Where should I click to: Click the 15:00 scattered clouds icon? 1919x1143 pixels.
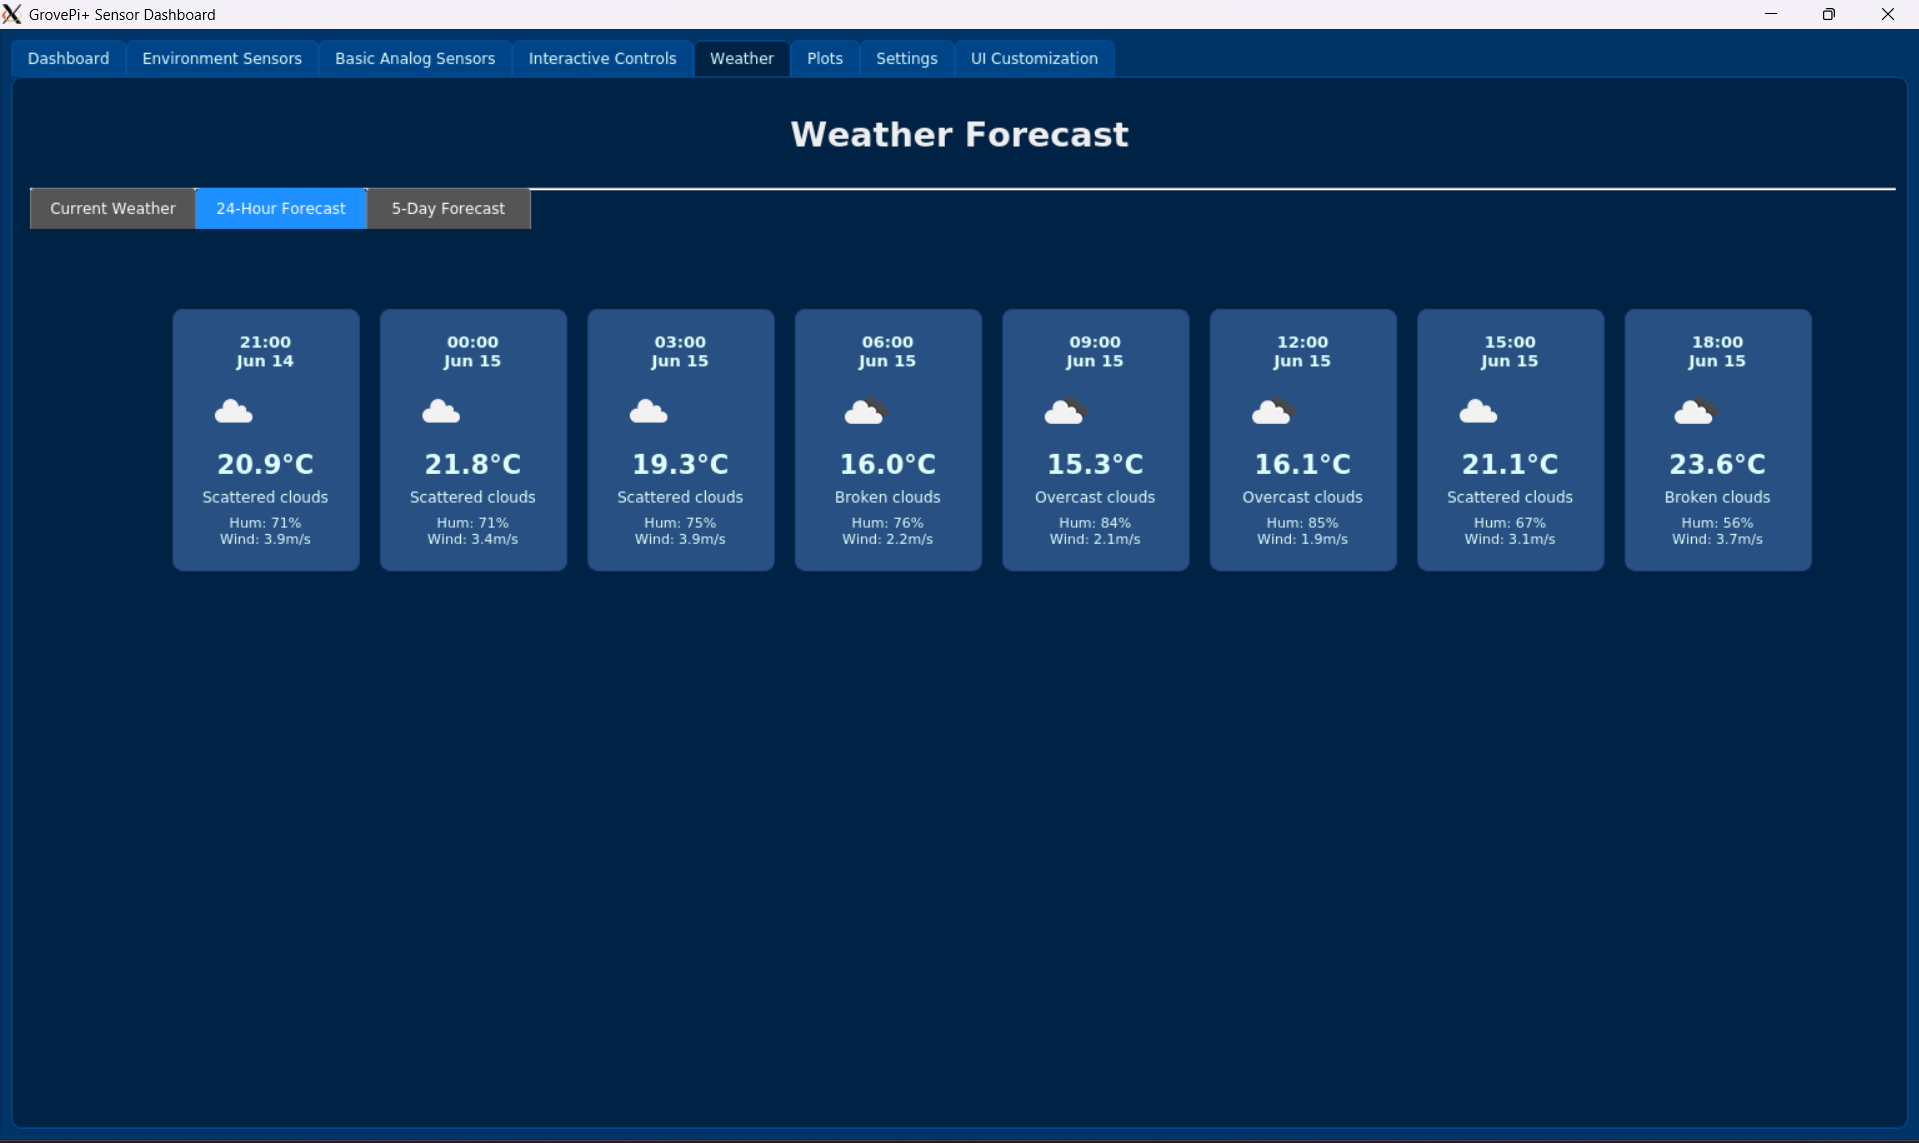point(1478,412)
